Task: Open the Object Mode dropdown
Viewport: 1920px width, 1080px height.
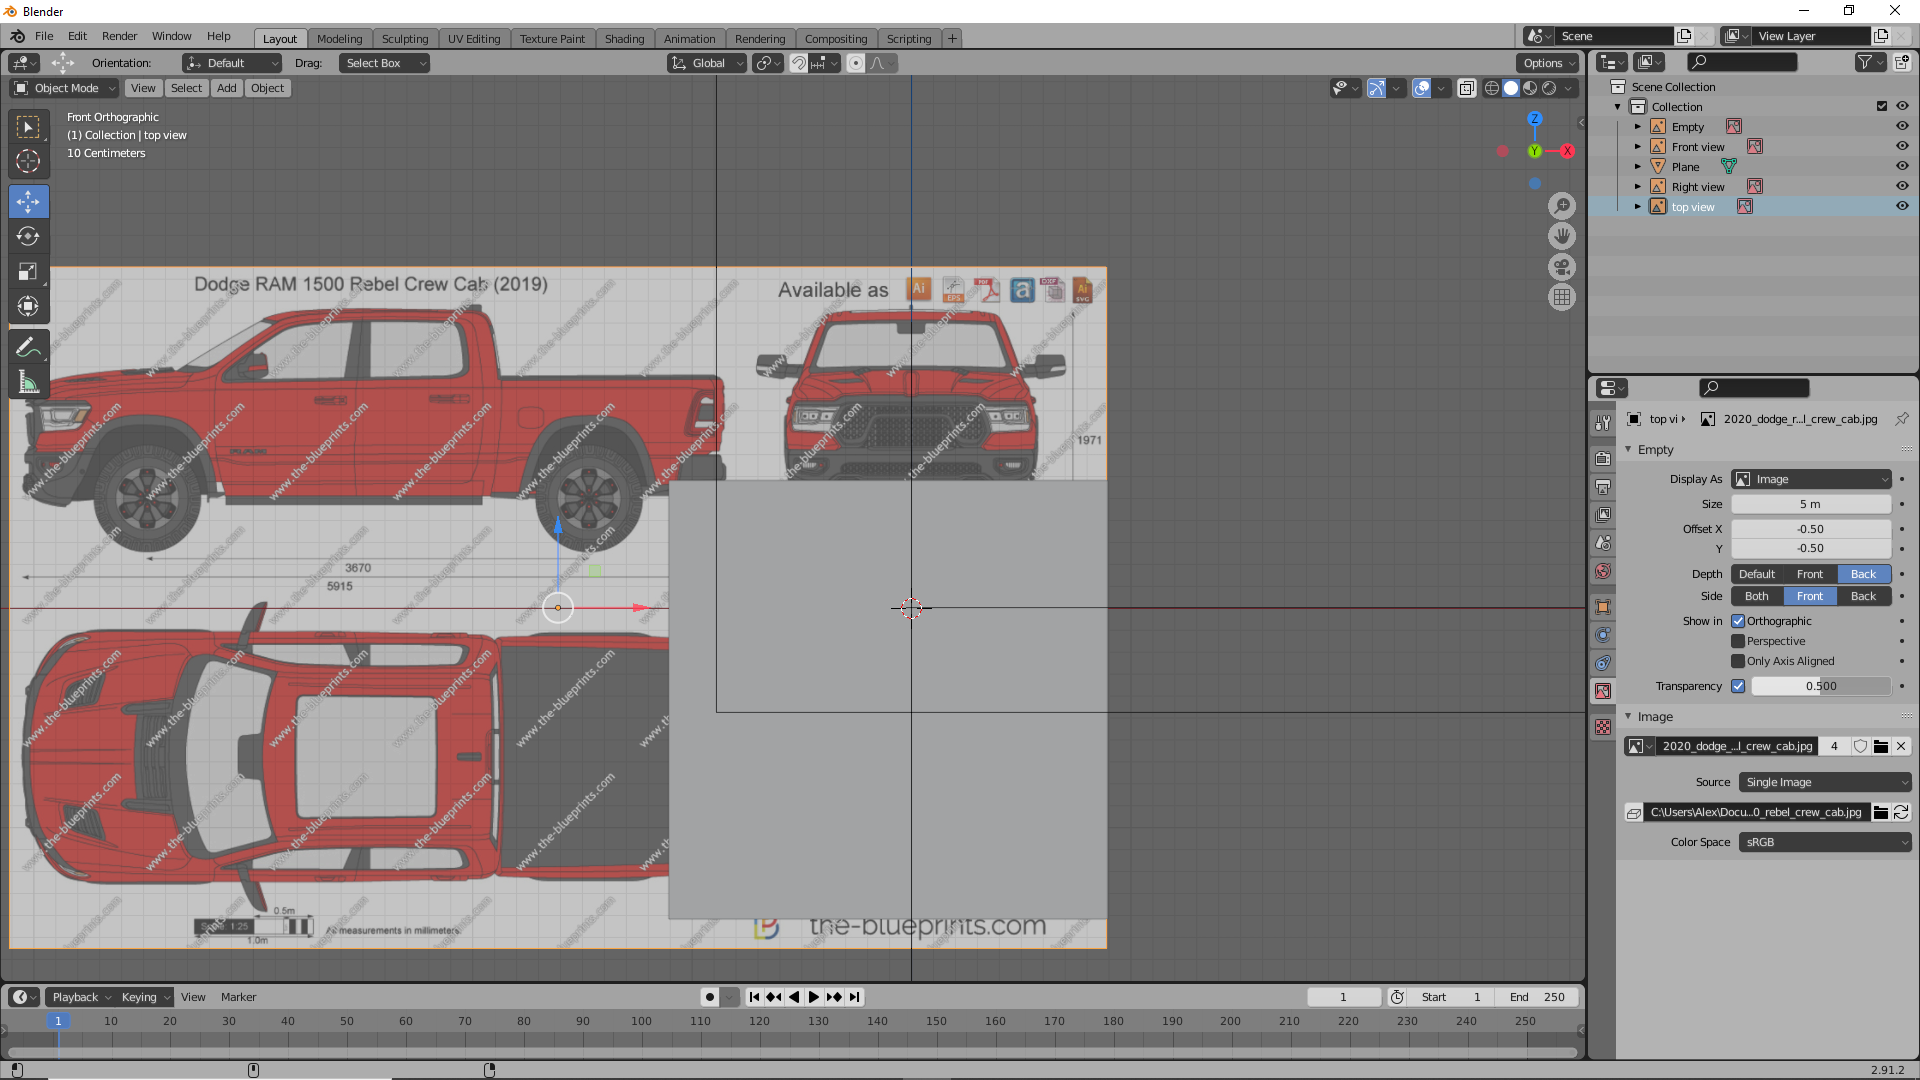Action: pyautogui.click(x=65, y=88)
